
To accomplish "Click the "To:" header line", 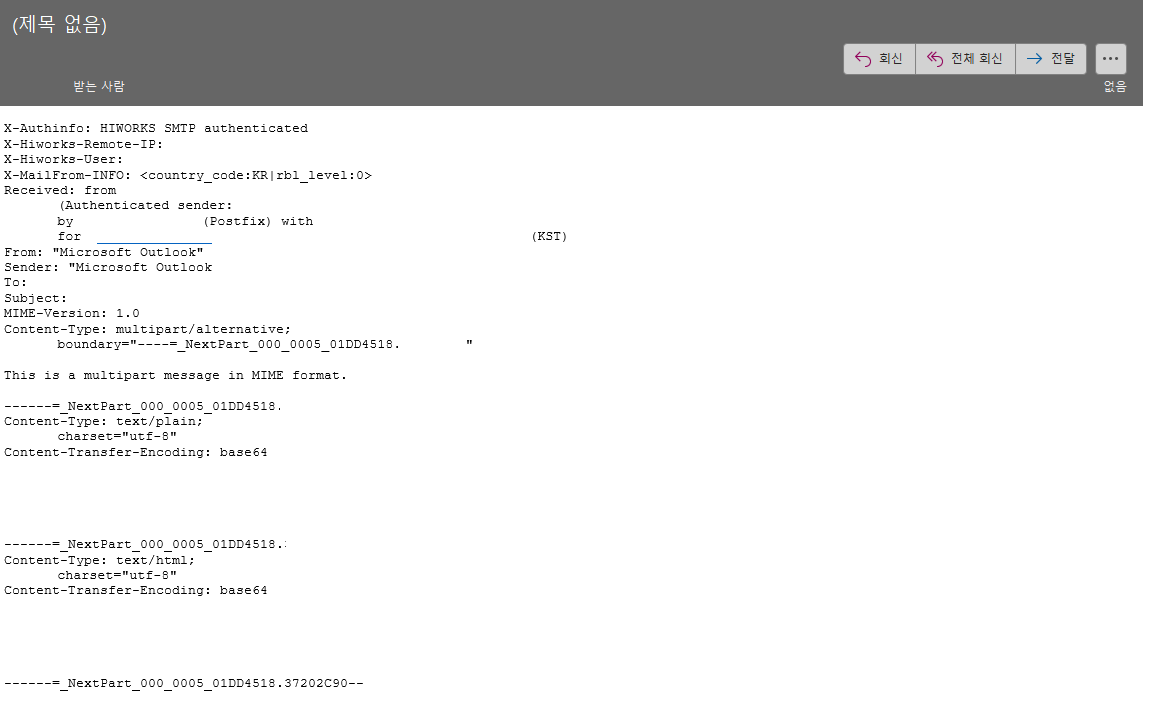I will [15, 283].
